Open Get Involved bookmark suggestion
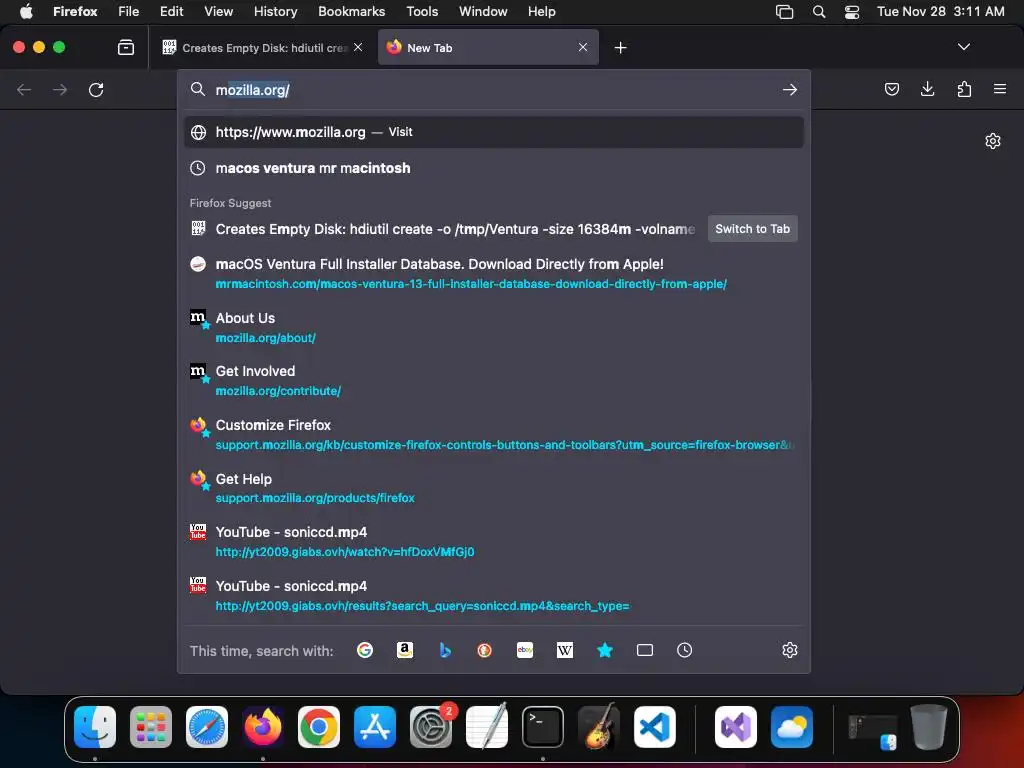The image size is (1024, 768). click(494, 381)
